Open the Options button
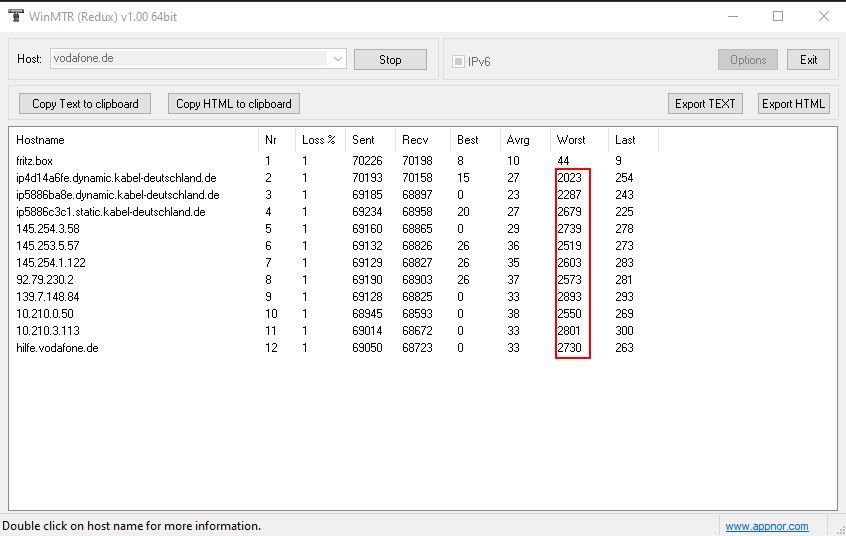Screen dimensions: 846x536 point(748,60)
